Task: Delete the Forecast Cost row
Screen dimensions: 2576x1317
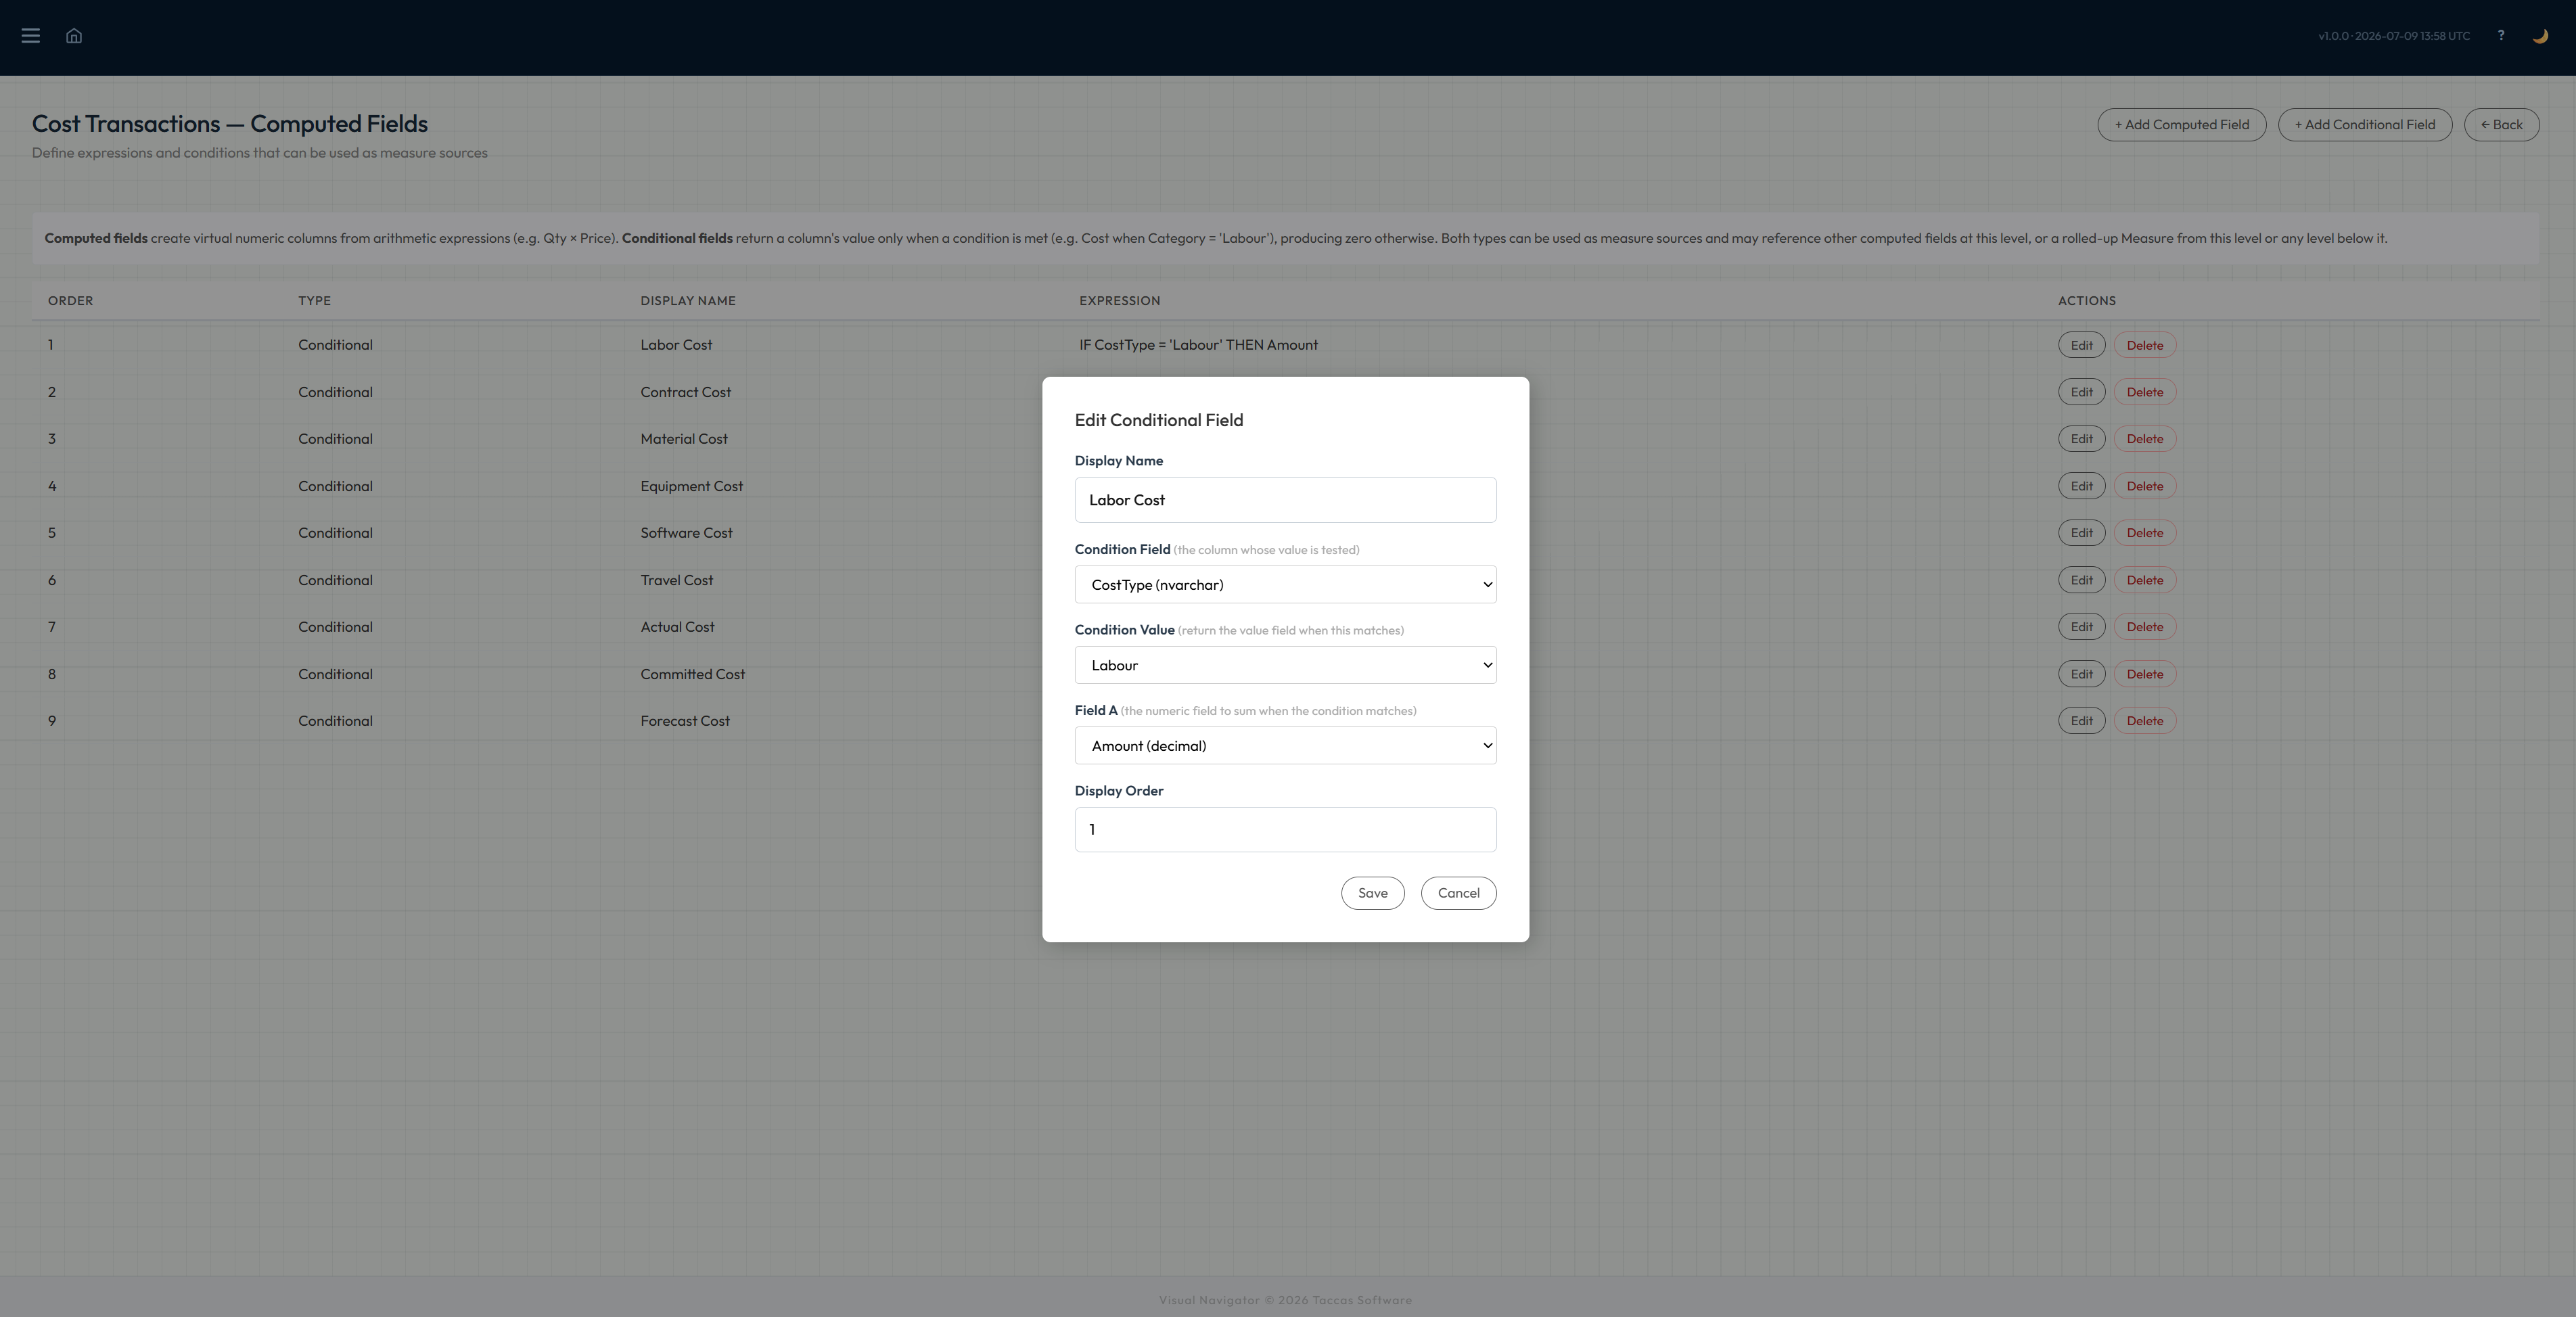Action: pyautogui.click(x=2144, y=721)
